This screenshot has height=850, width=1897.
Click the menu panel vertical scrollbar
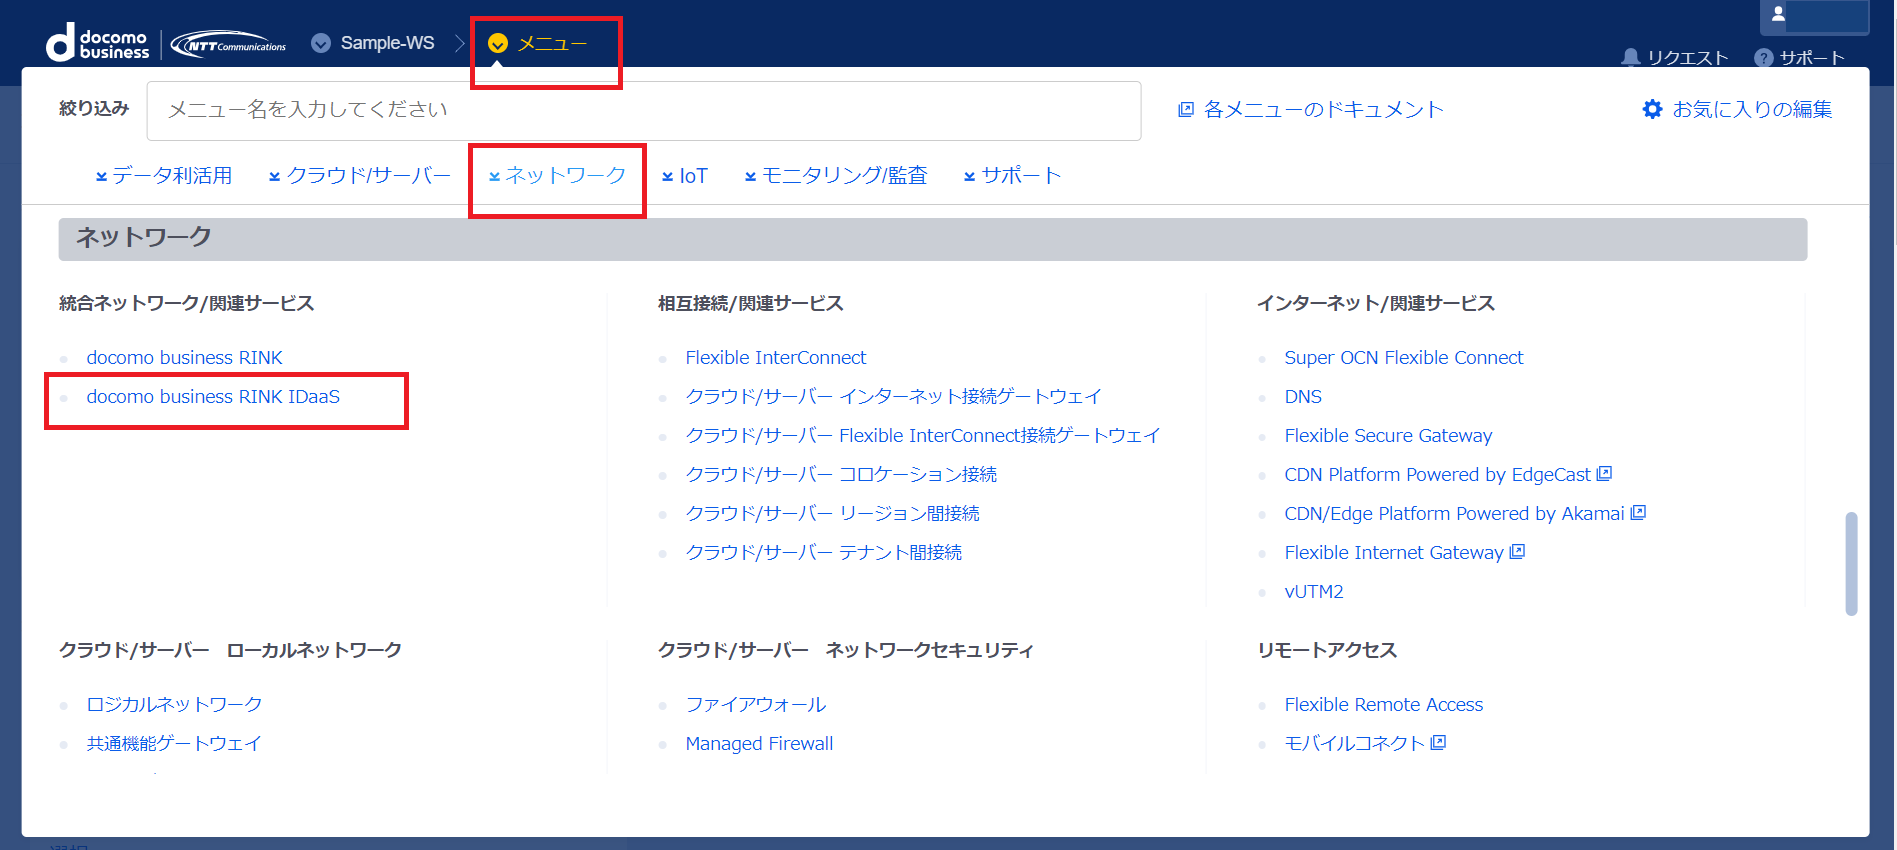pyautogui.click(x=1851, y=564)
